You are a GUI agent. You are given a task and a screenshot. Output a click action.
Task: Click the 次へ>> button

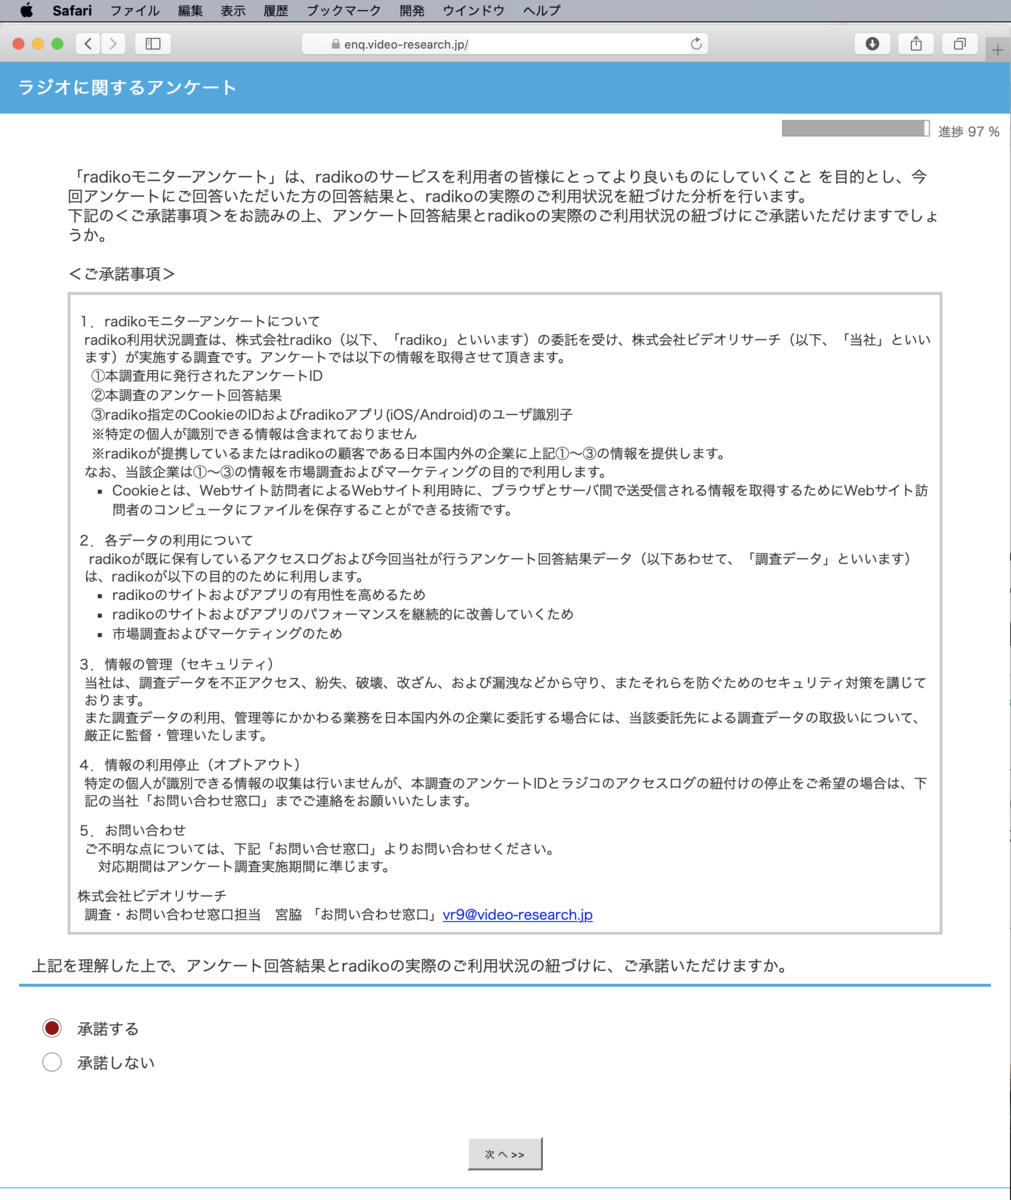click(505, 1154)
